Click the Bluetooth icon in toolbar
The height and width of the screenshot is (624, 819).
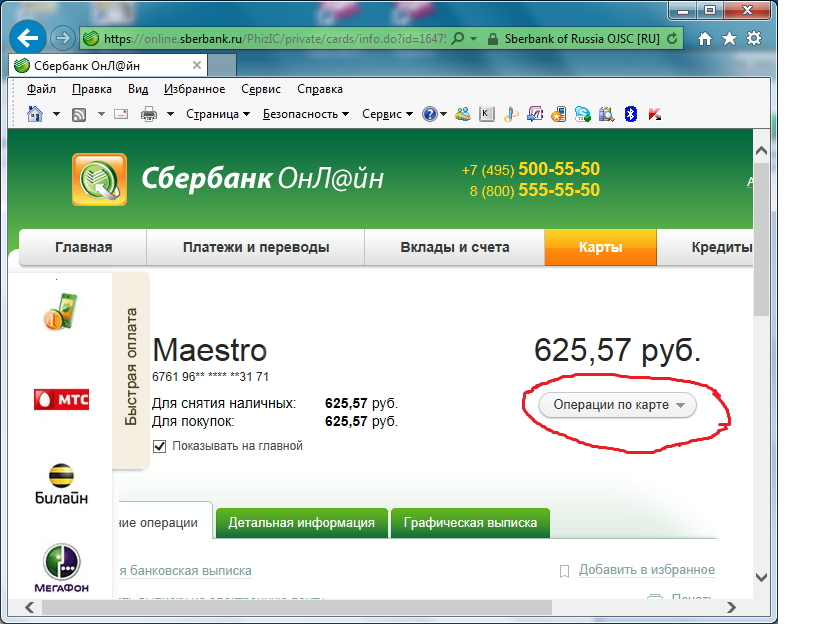pos(630,114)
